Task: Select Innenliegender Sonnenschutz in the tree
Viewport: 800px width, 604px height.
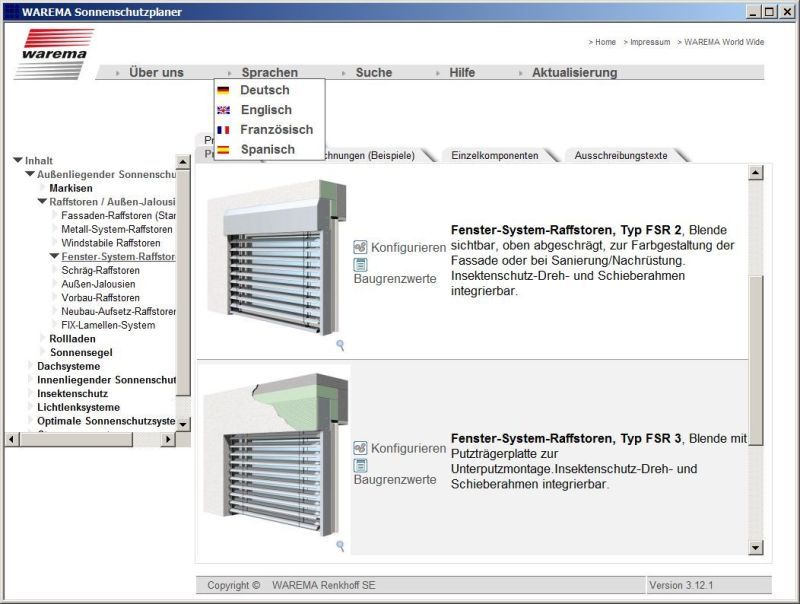Action: (x=106, y=380)
